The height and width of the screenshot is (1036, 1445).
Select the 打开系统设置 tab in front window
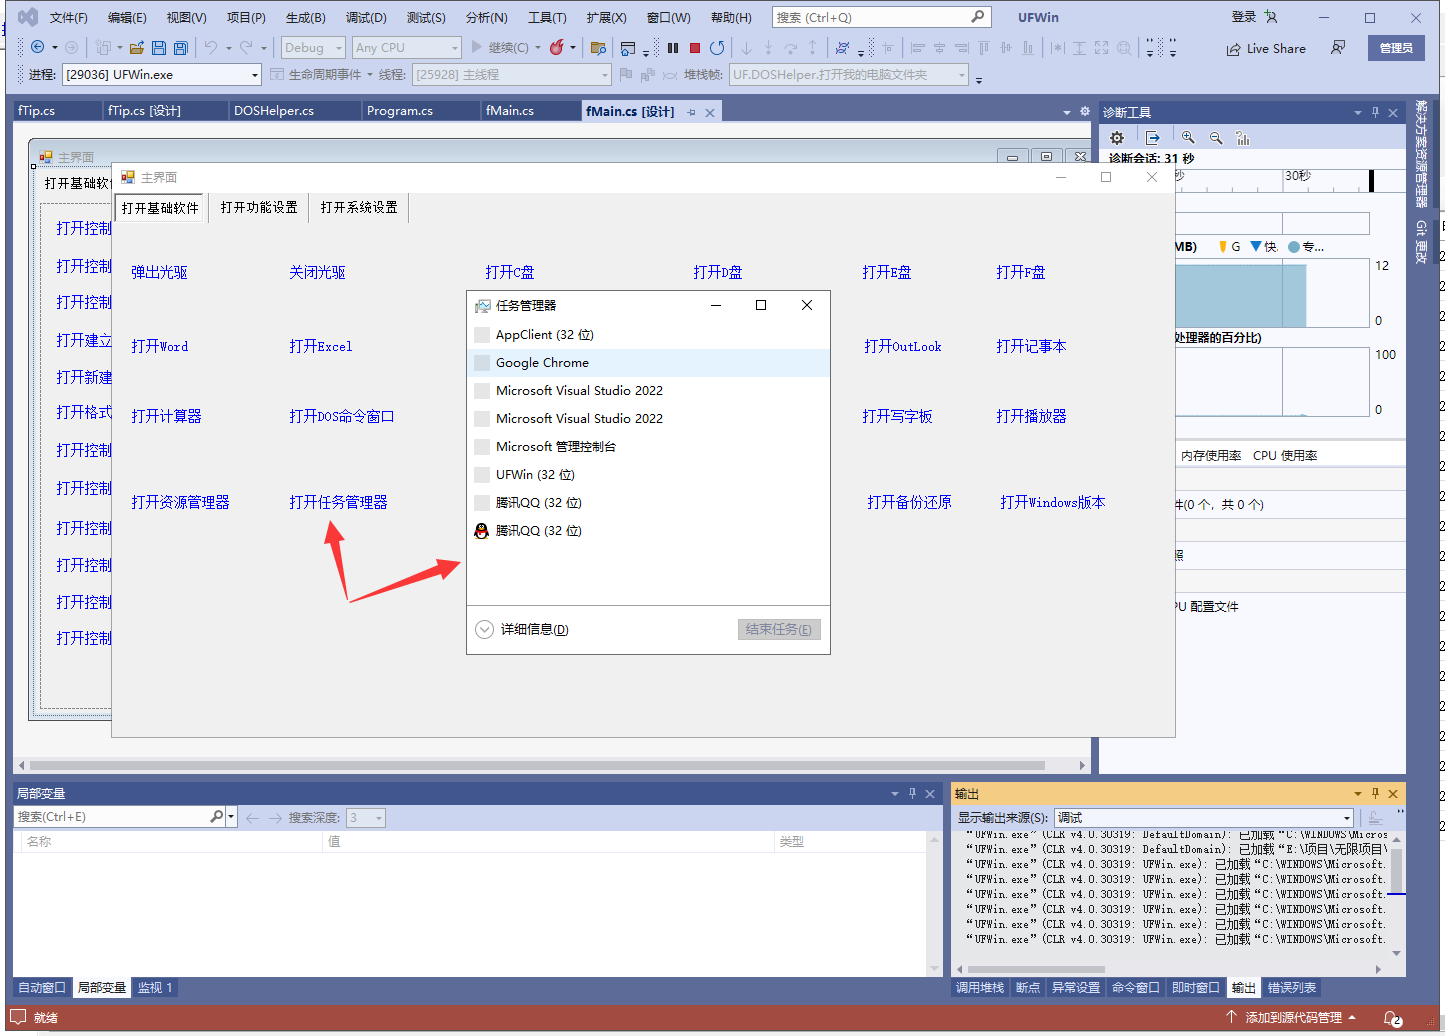coord(359,207)
